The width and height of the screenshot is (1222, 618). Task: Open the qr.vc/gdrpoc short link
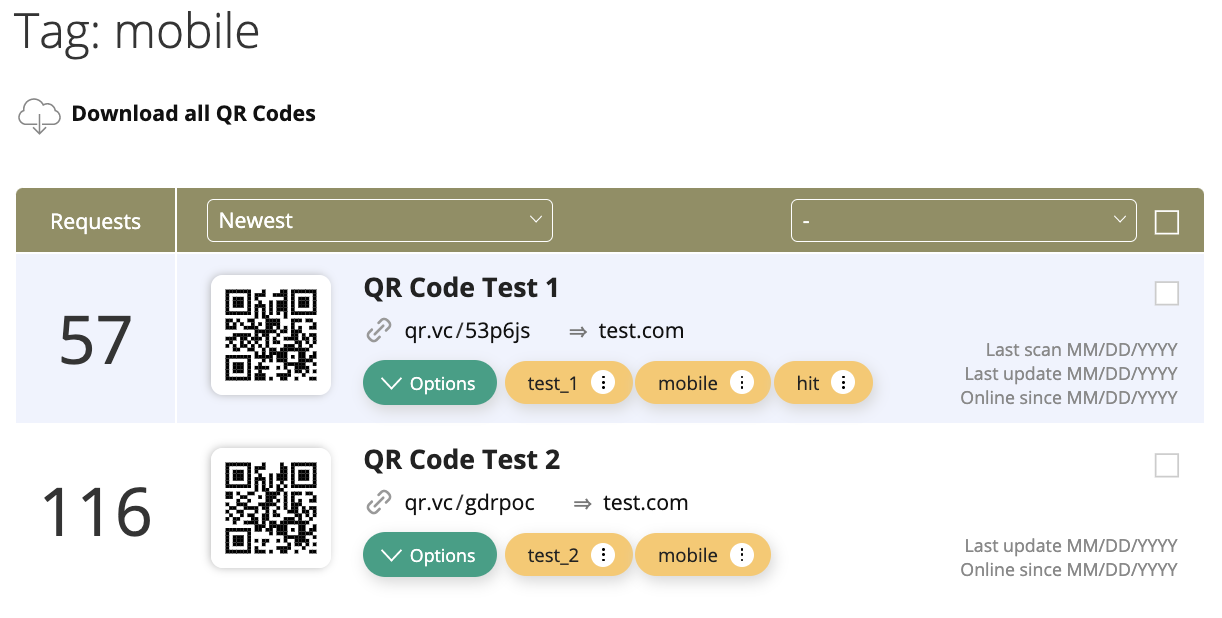(469, 503)
